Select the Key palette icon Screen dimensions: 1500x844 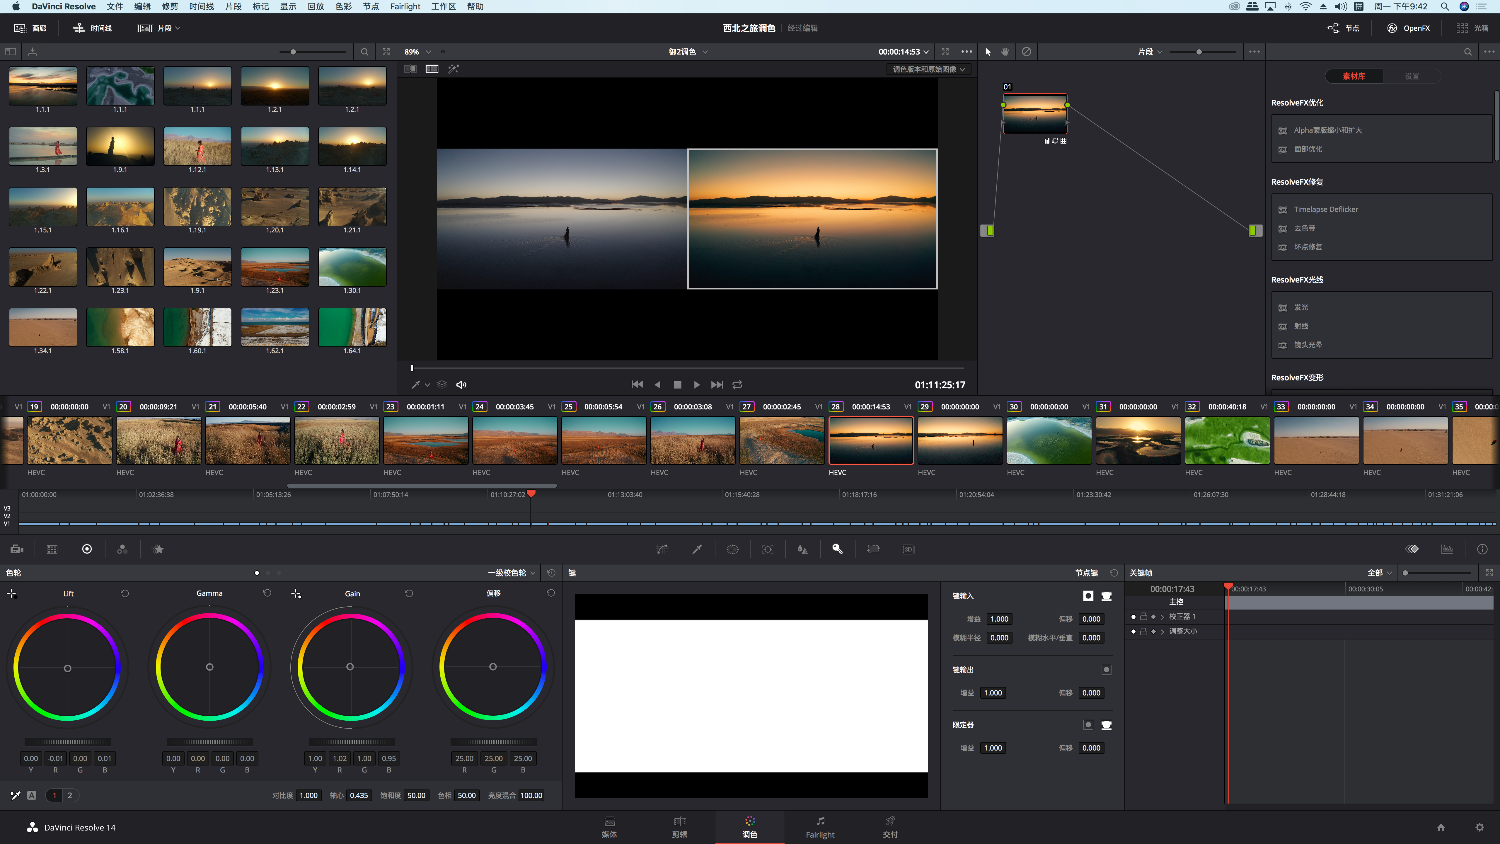(838, 549)
